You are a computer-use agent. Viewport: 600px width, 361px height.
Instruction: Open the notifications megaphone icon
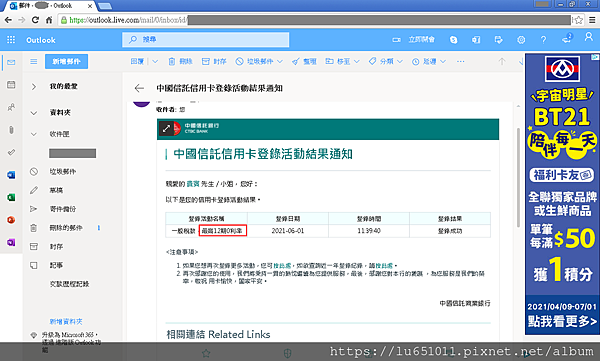click(566, 39)
